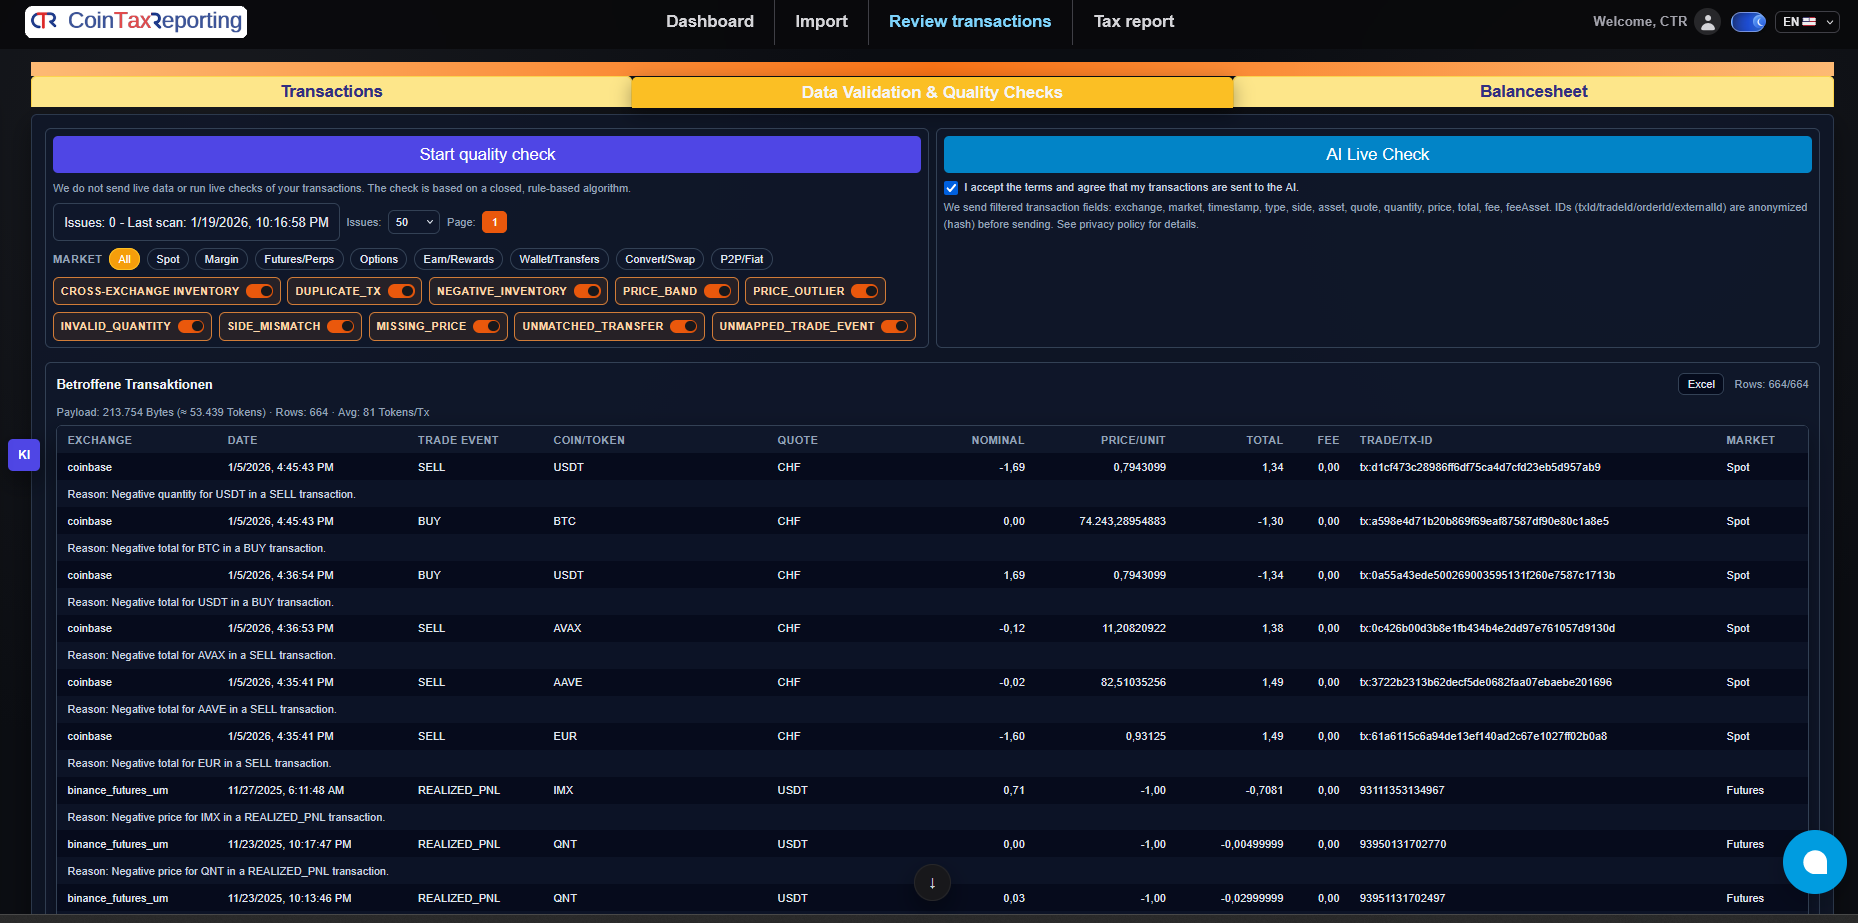Expand the Issues per page dropdown
The height and width of the screenshot is (923, 1858).
click(x=414, y=222)
